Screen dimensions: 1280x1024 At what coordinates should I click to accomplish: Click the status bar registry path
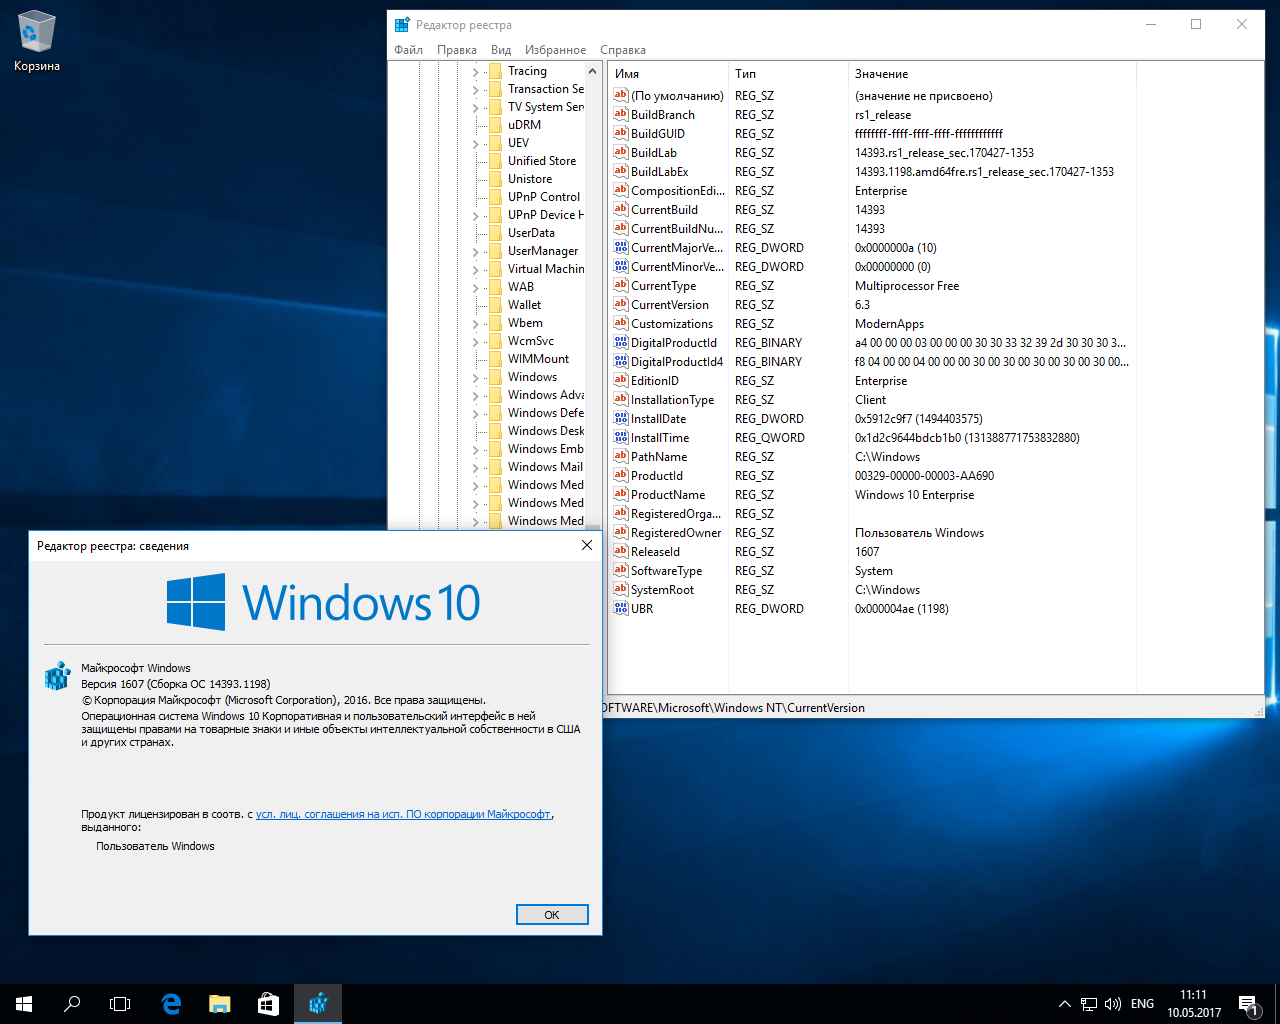733,708
